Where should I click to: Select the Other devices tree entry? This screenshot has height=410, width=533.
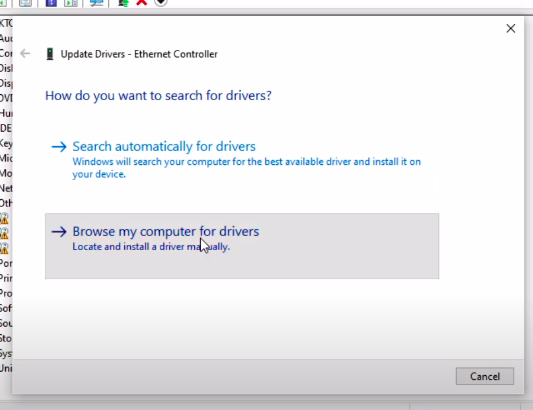6,203
